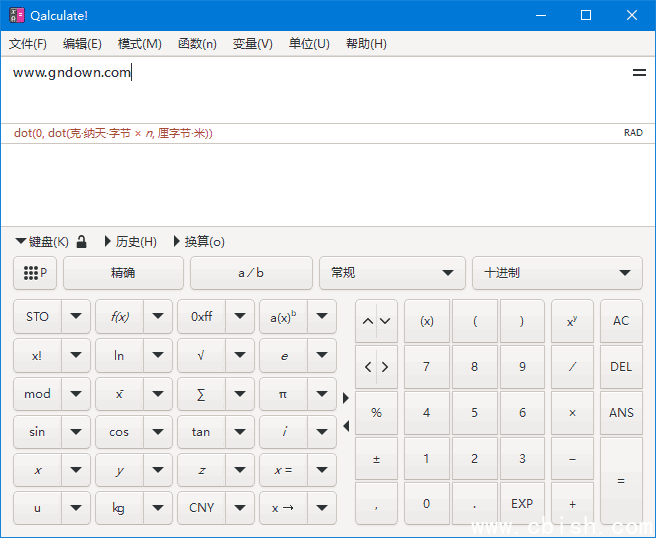The width and height of the screenshot is (656, 538).
Task: Toggle the 精确 exact mode button
Action: click(x=123, y=273)
